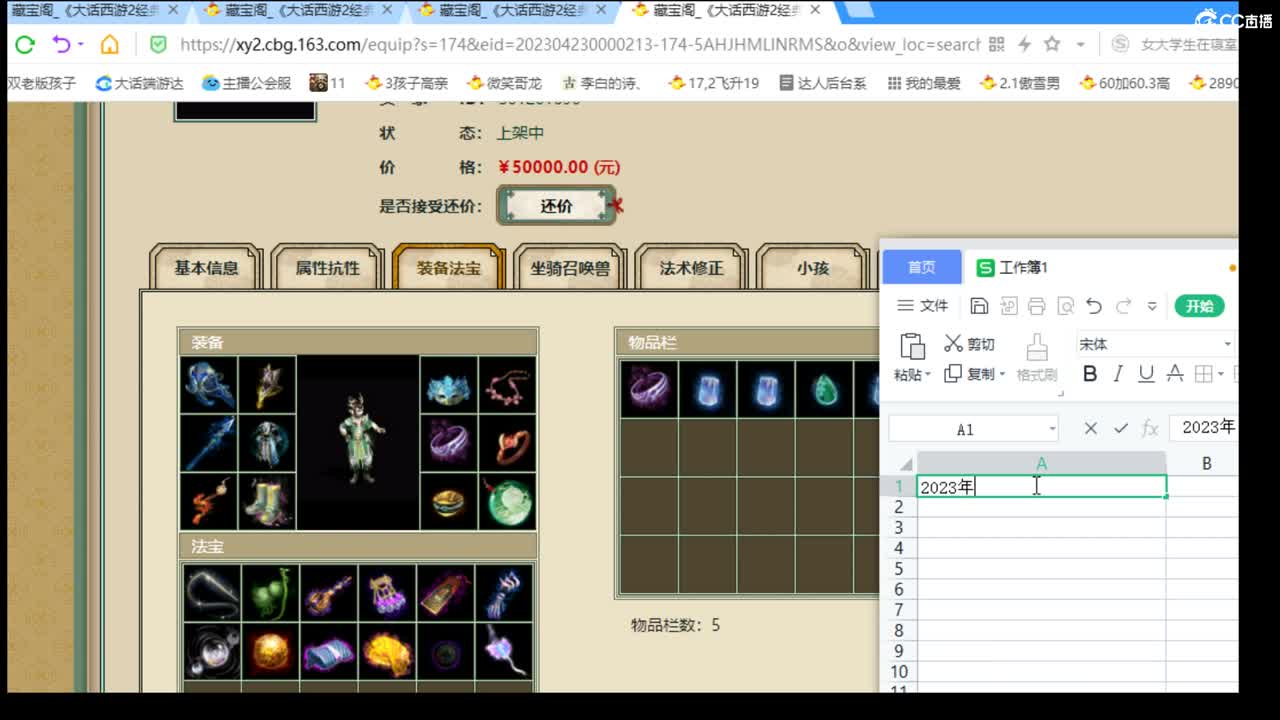
Task: Switch to 属性抗性 tab
Action: coord(327,268)
